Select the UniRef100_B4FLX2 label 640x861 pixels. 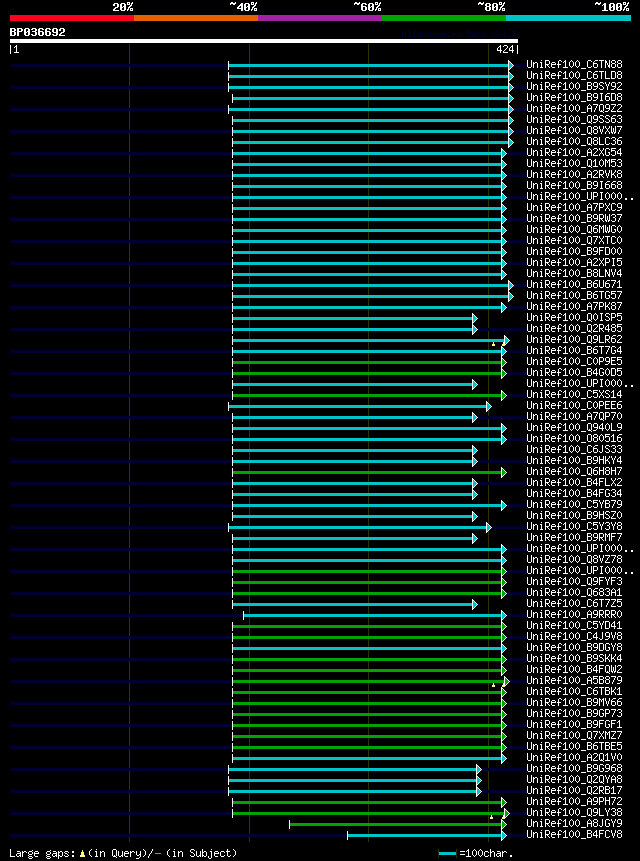click(574, 482)
